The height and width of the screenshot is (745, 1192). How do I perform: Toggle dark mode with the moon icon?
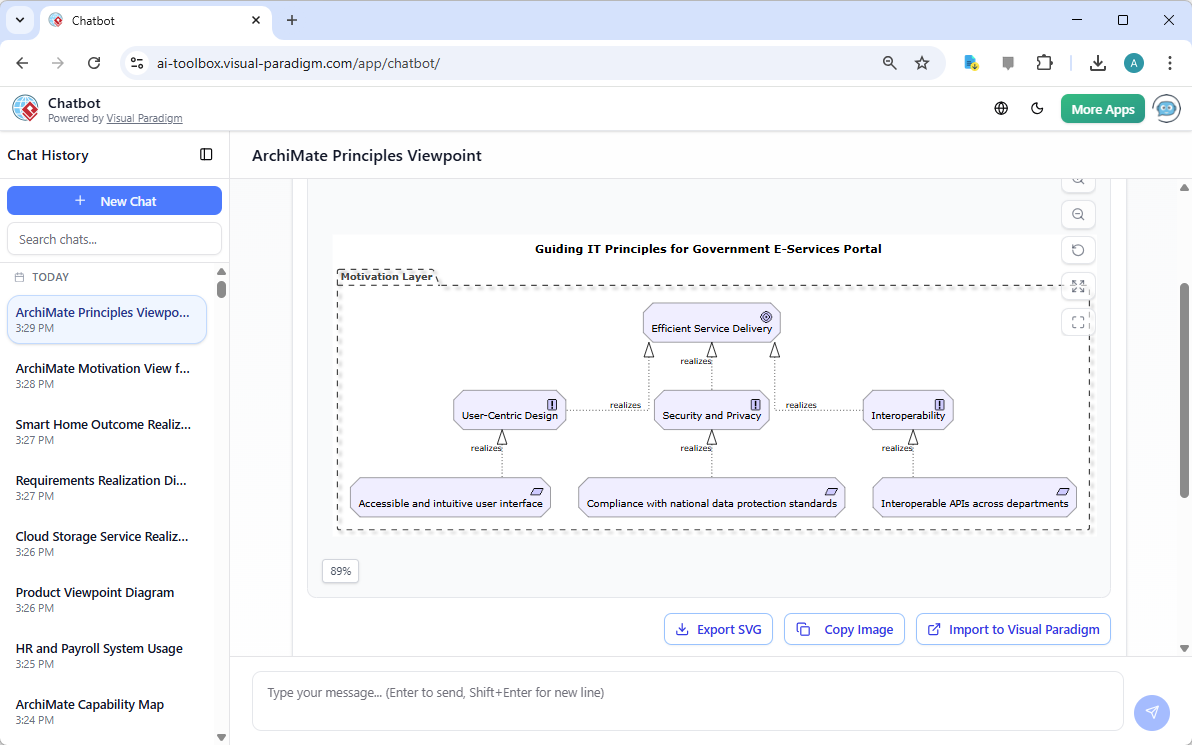point(1037,108)
